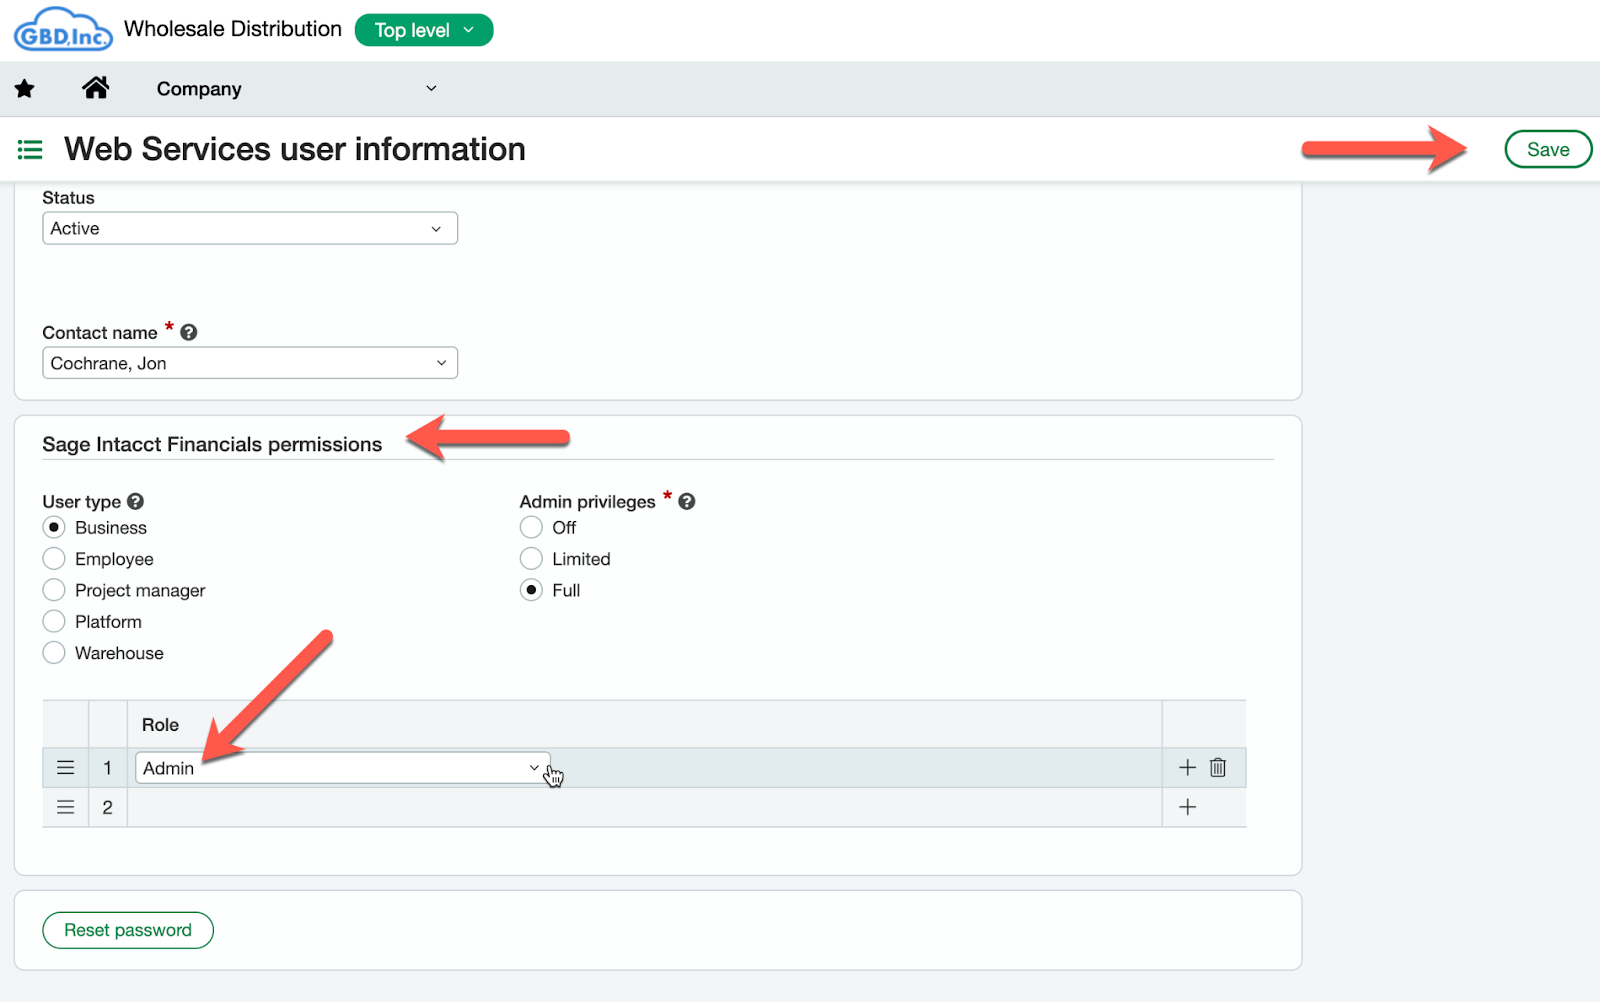Expand the Admin role dropdown
Screen dimensions: 1600x1002
[343, 768]
